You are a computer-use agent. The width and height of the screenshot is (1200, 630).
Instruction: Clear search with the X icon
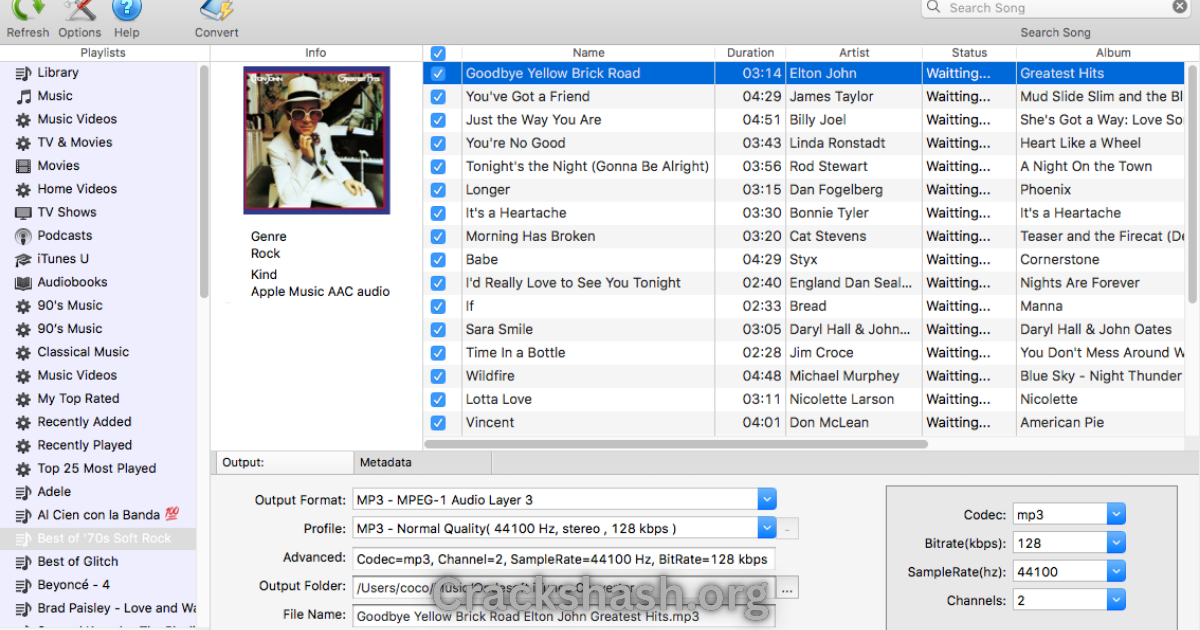tap(1179, 7)
